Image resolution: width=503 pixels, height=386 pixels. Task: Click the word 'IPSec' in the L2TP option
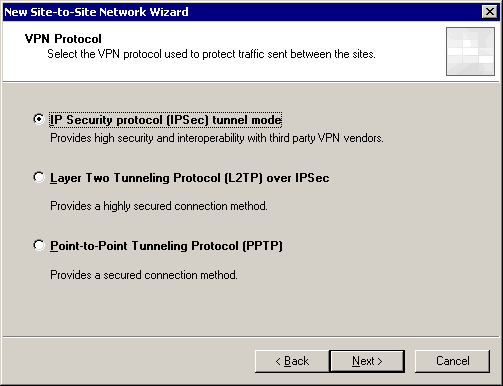312,178
